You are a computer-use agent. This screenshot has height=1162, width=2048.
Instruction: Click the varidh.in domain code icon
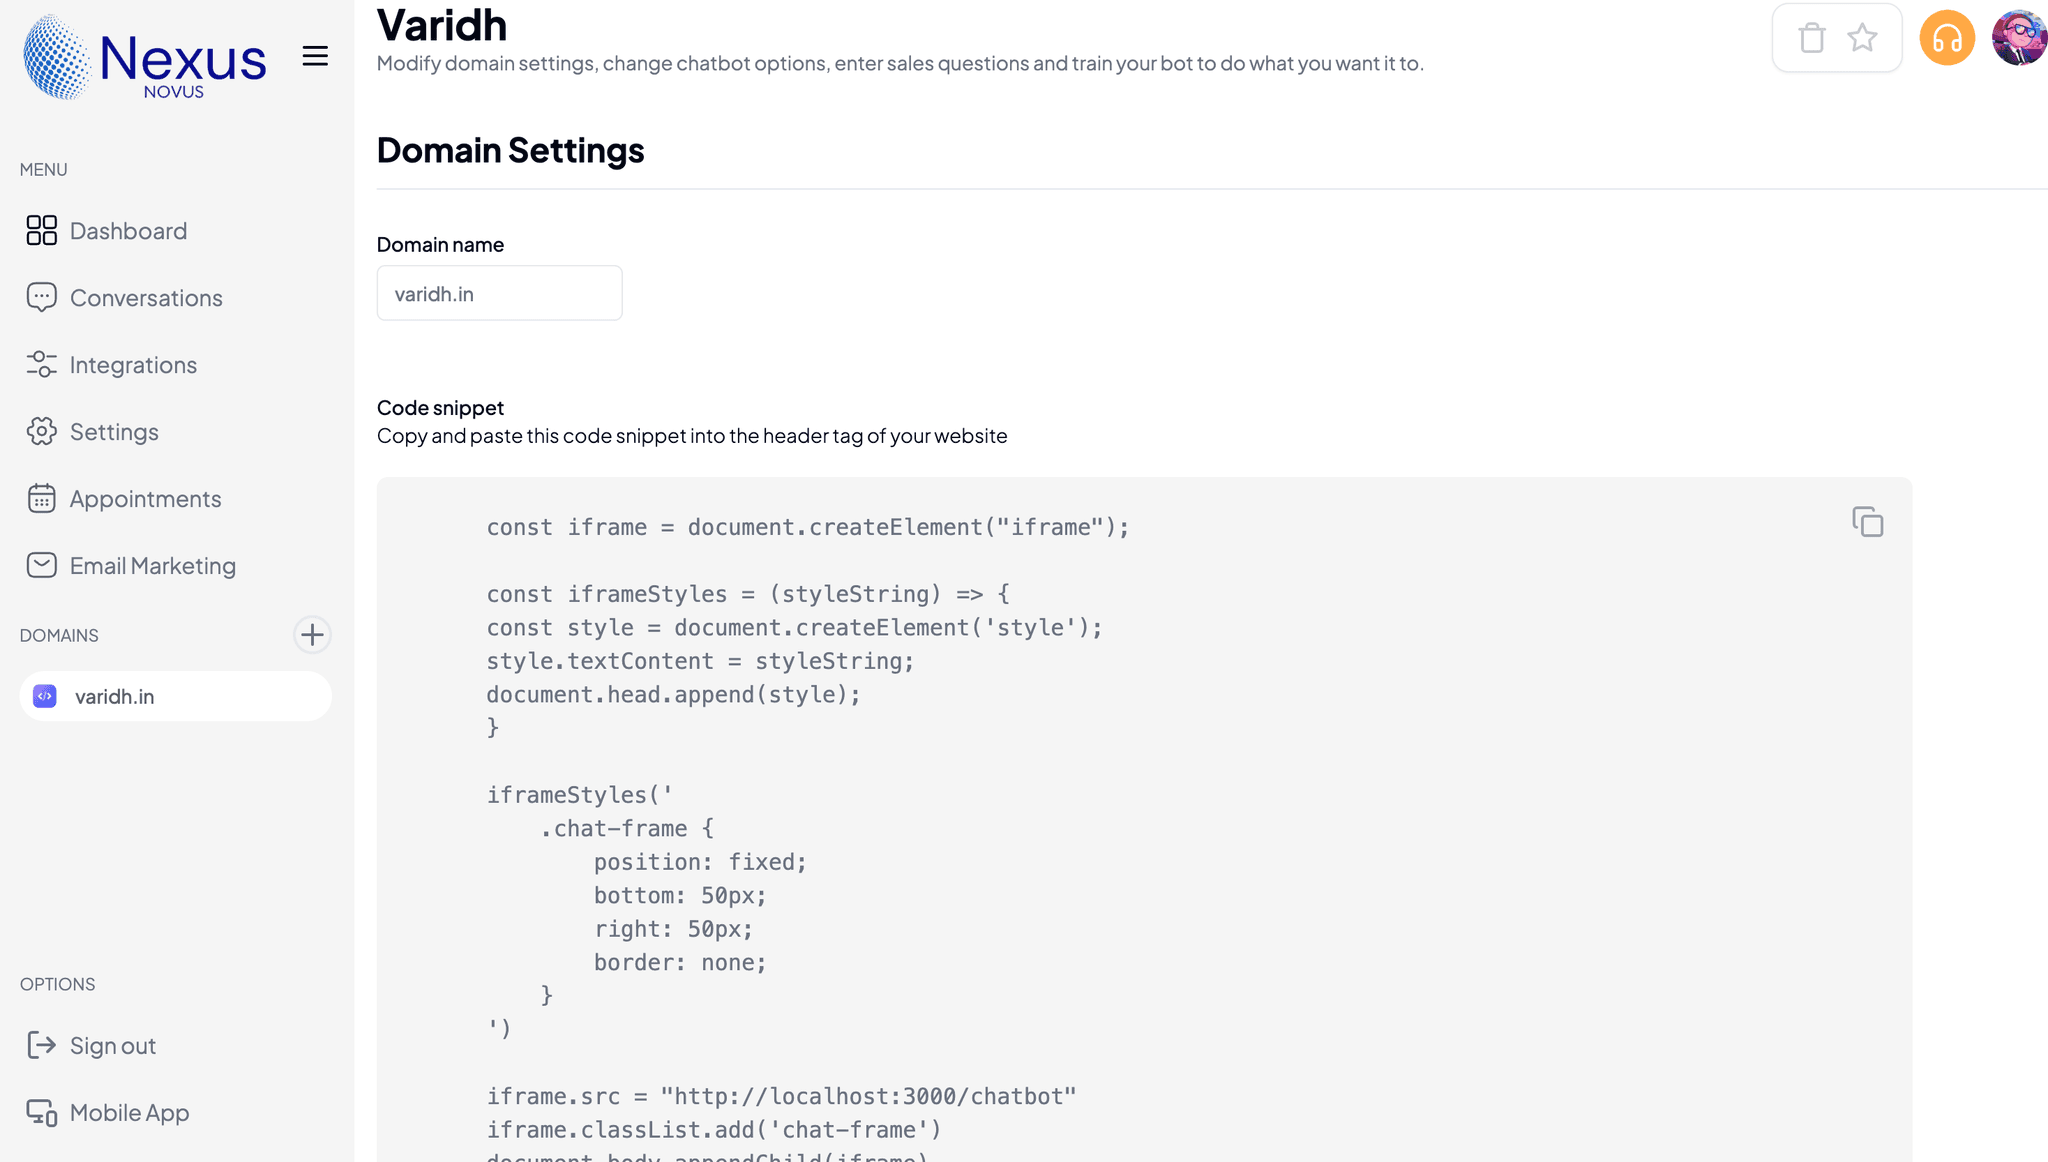45,696
